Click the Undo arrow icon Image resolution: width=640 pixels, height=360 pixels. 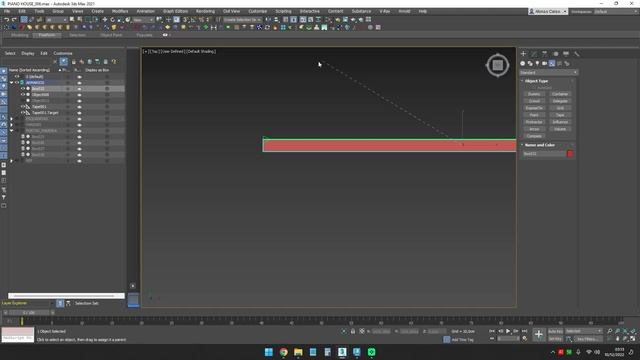[6, 19]
